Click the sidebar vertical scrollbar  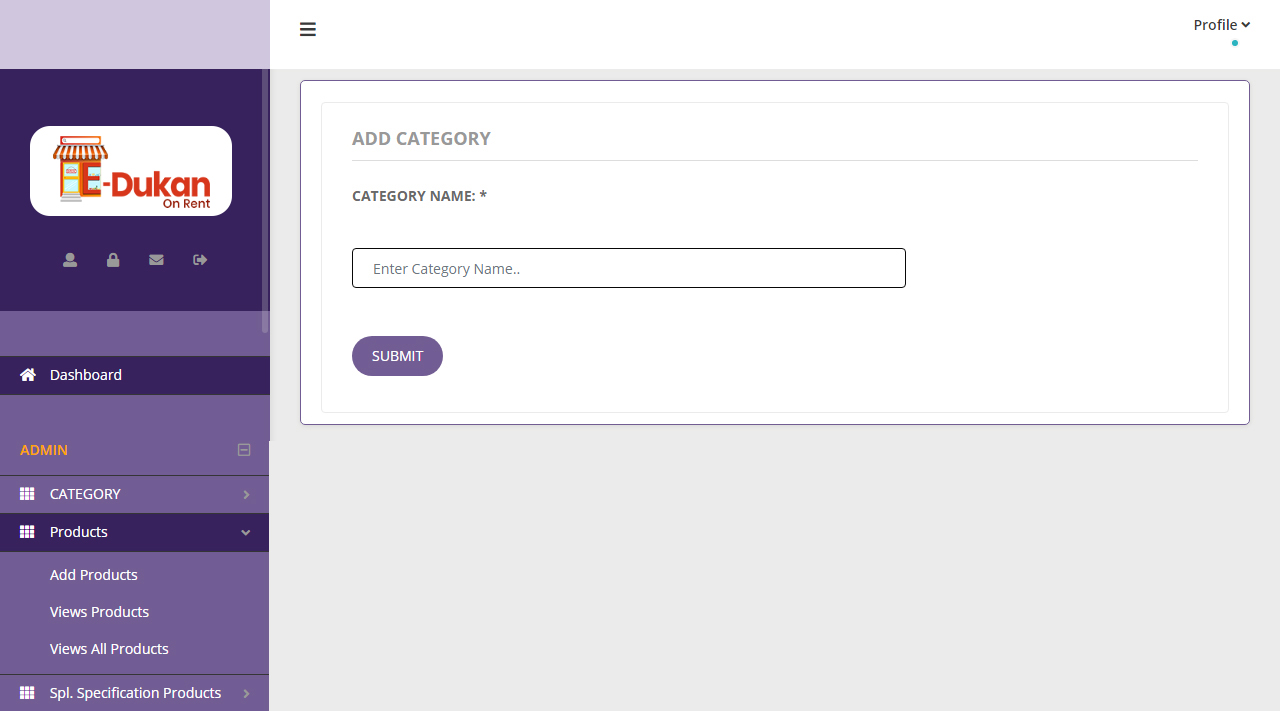[265, 200]
